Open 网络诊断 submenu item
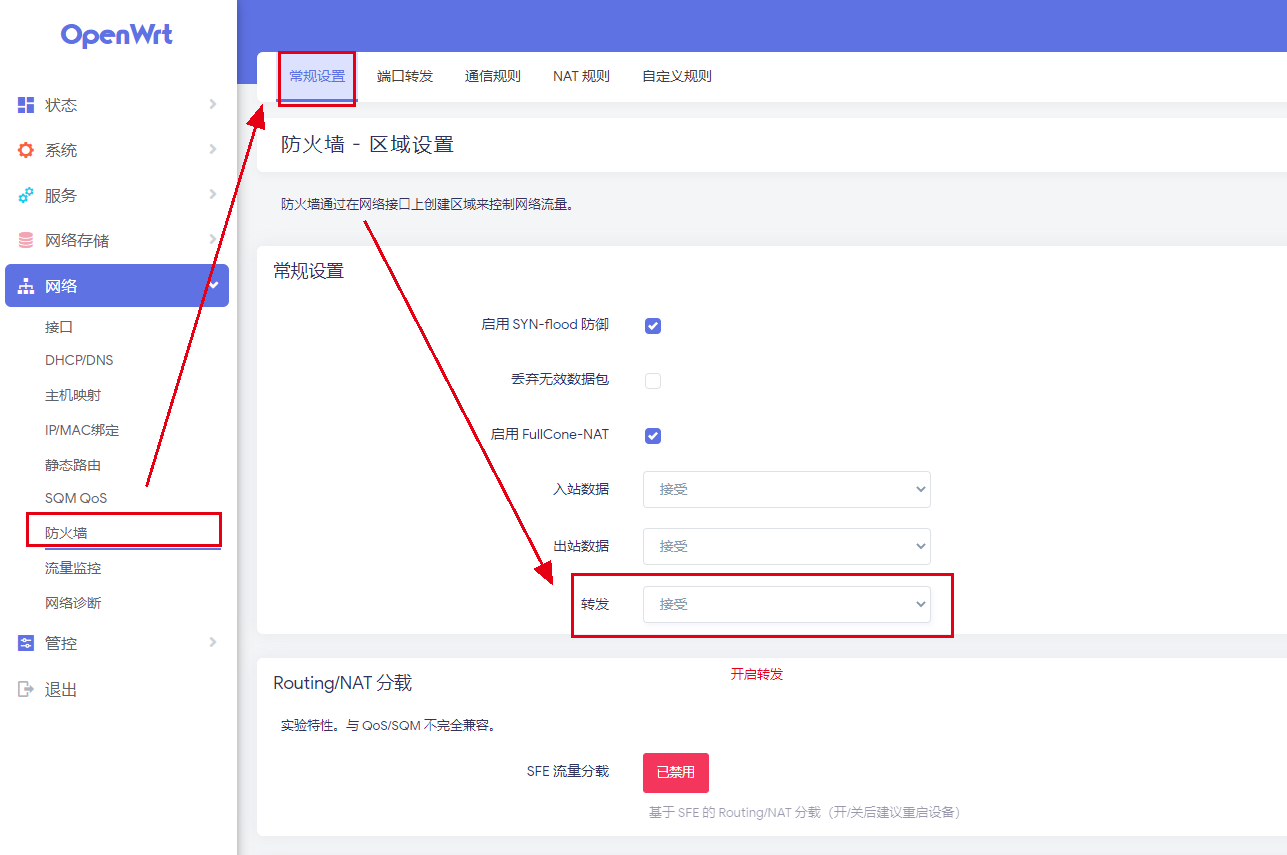Viewport: 1287px width, 855px height. [73, 603]
